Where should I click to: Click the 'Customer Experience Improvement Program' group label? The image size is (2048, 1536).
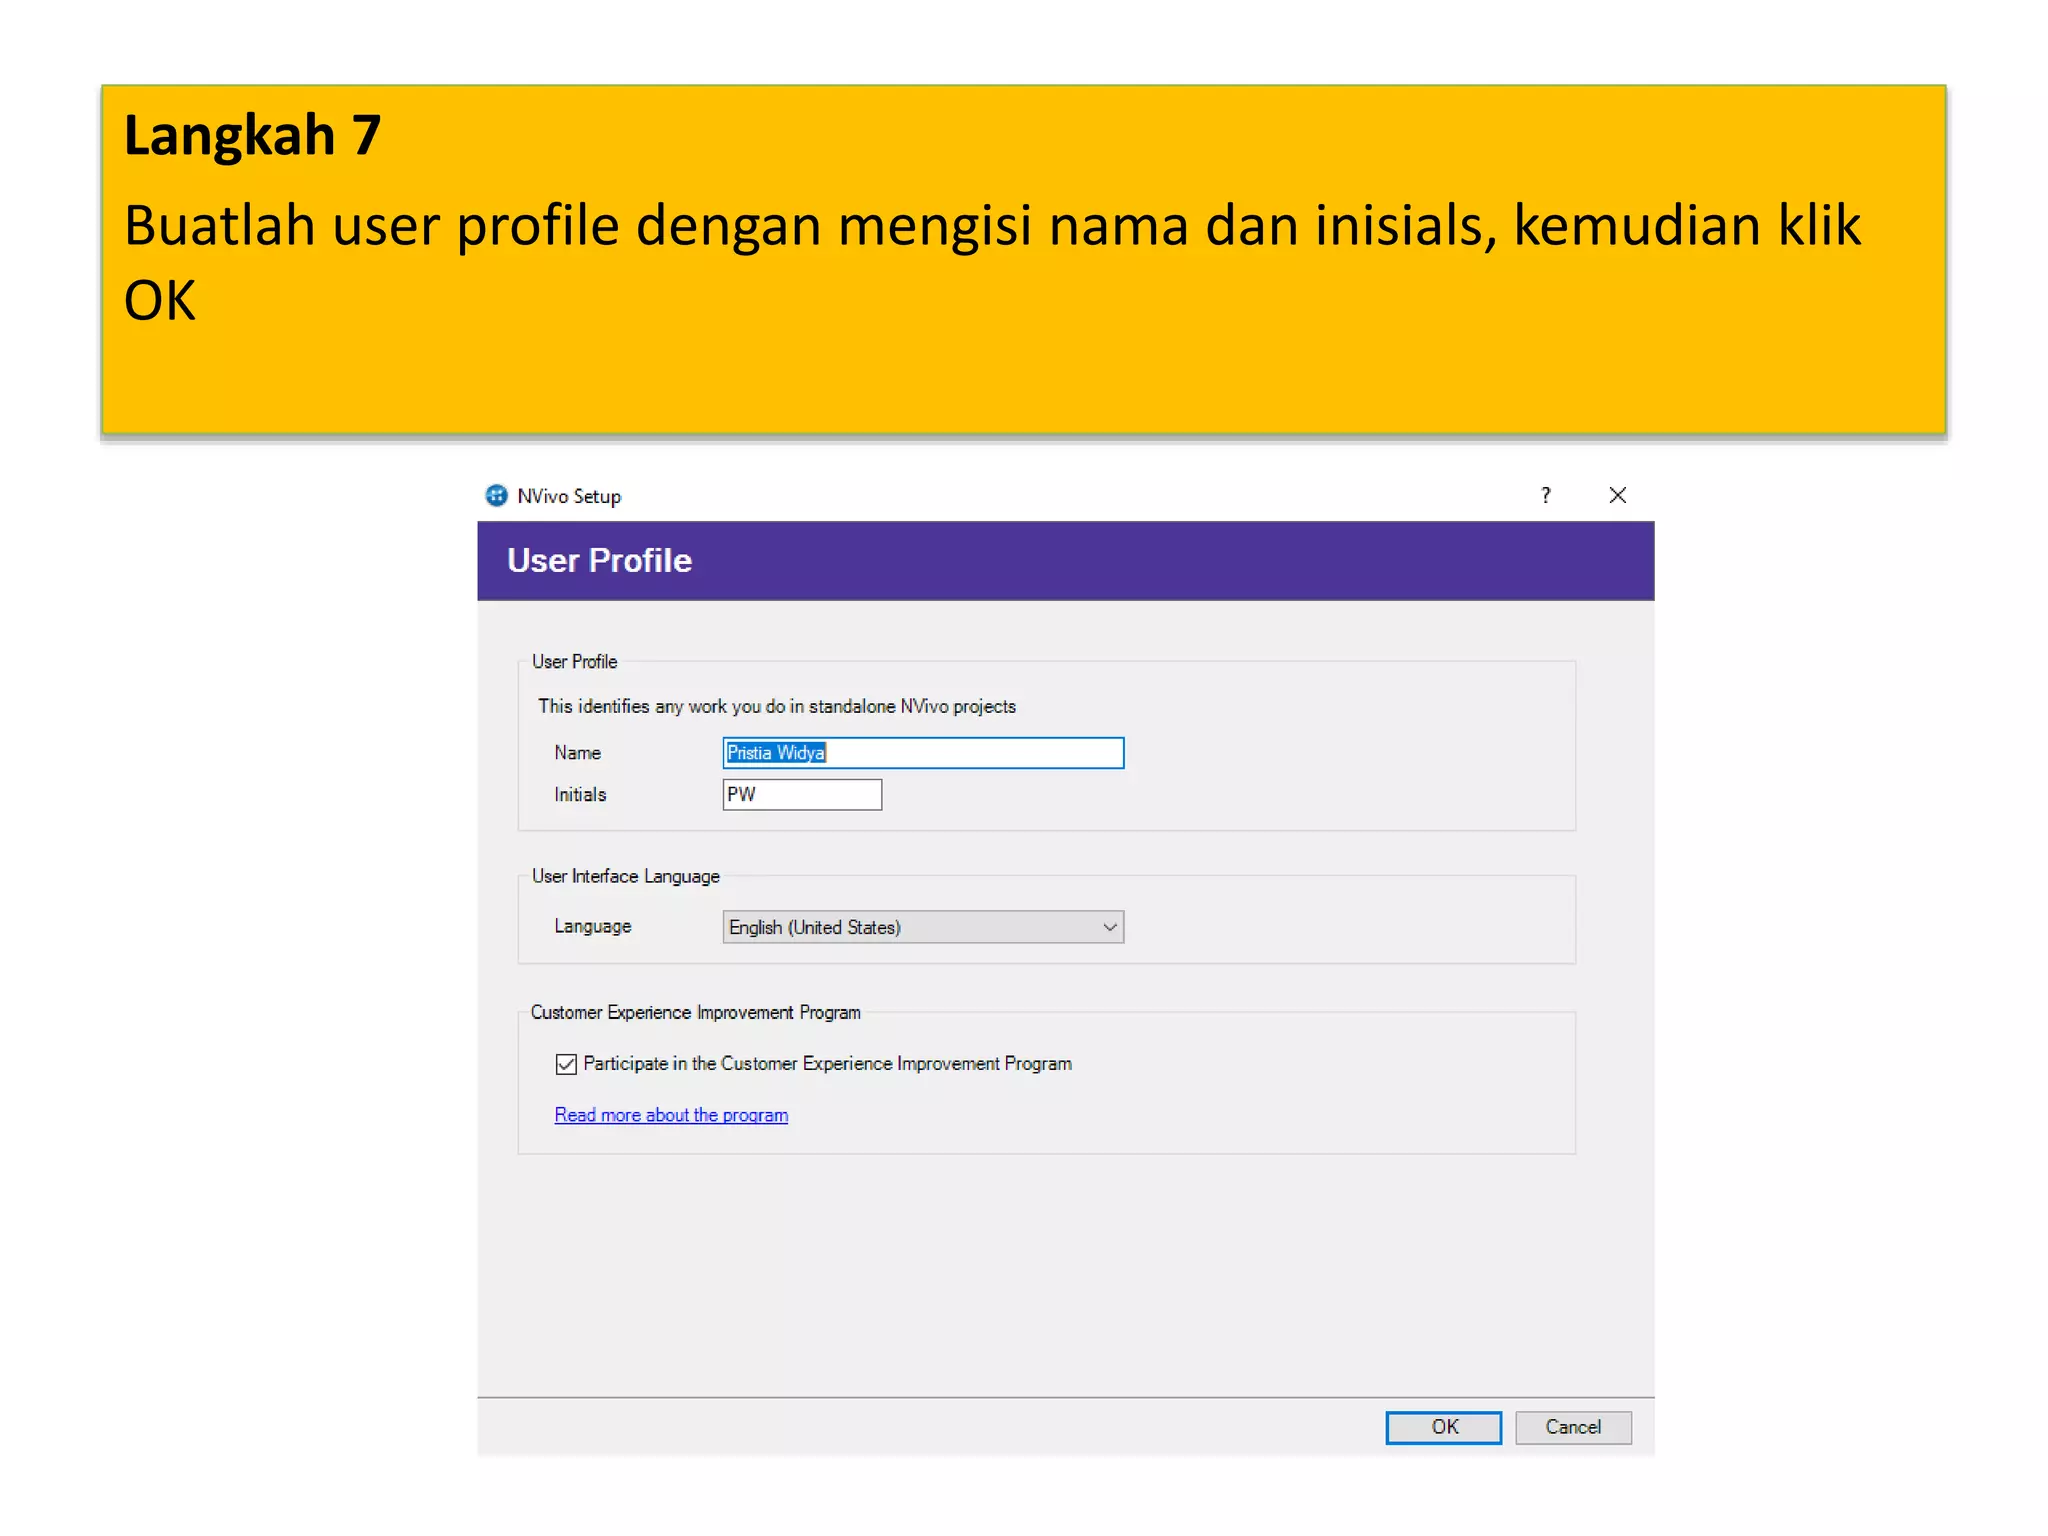(x=696, y=1012)
